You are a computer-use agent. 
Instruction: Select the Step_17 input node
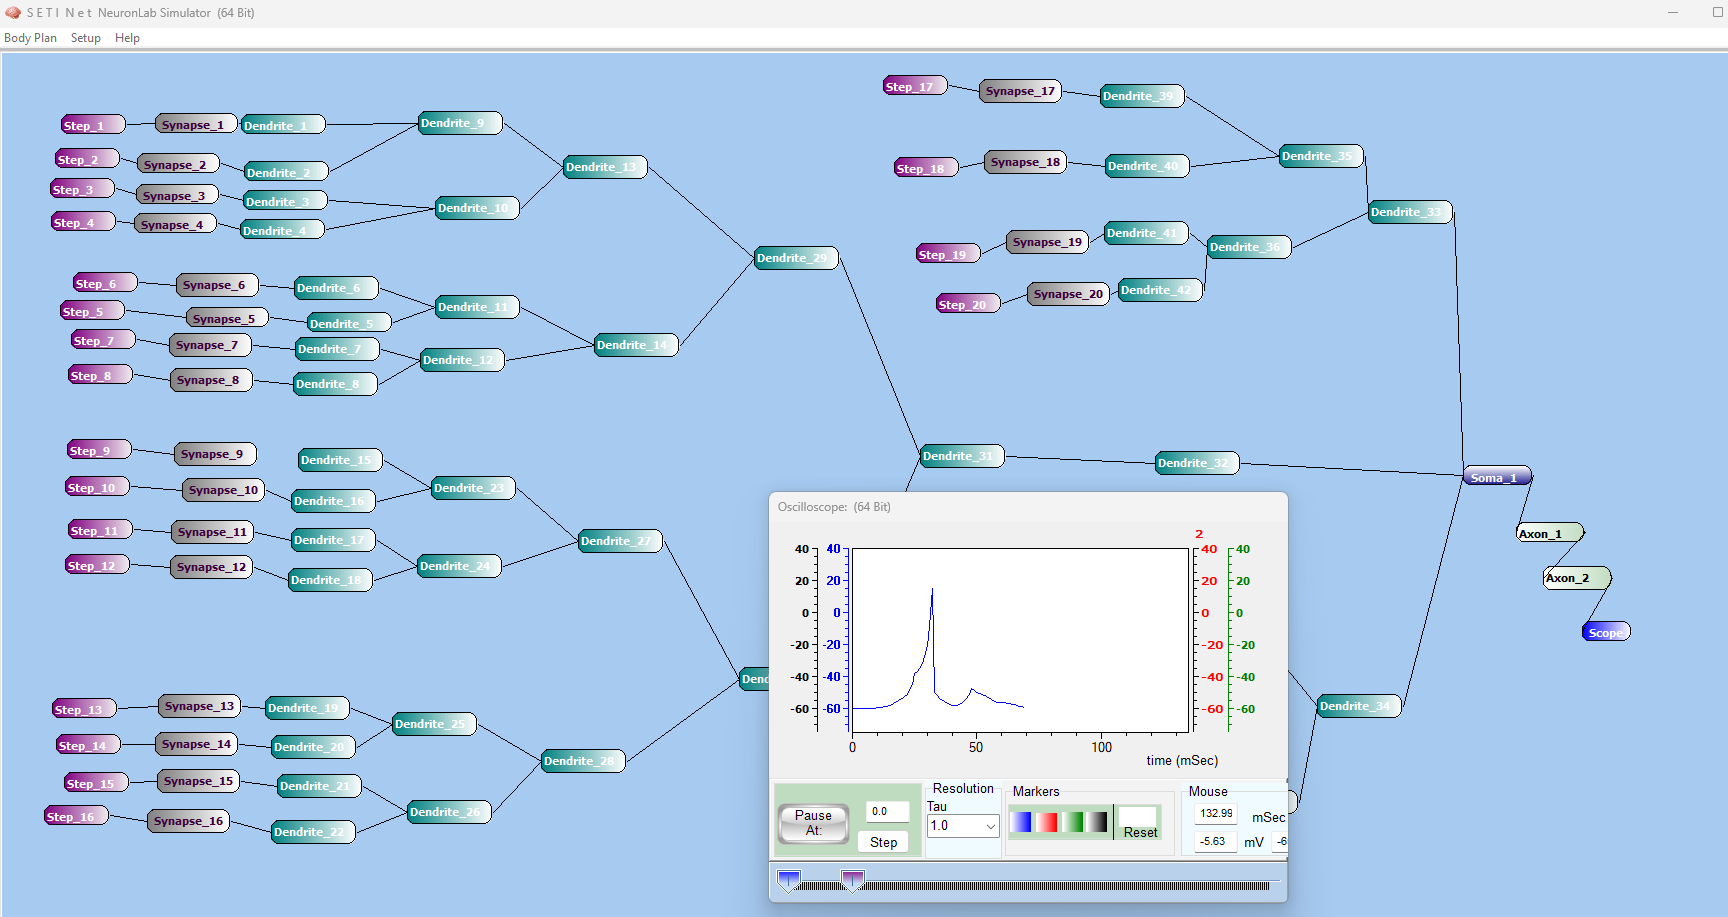914,87
